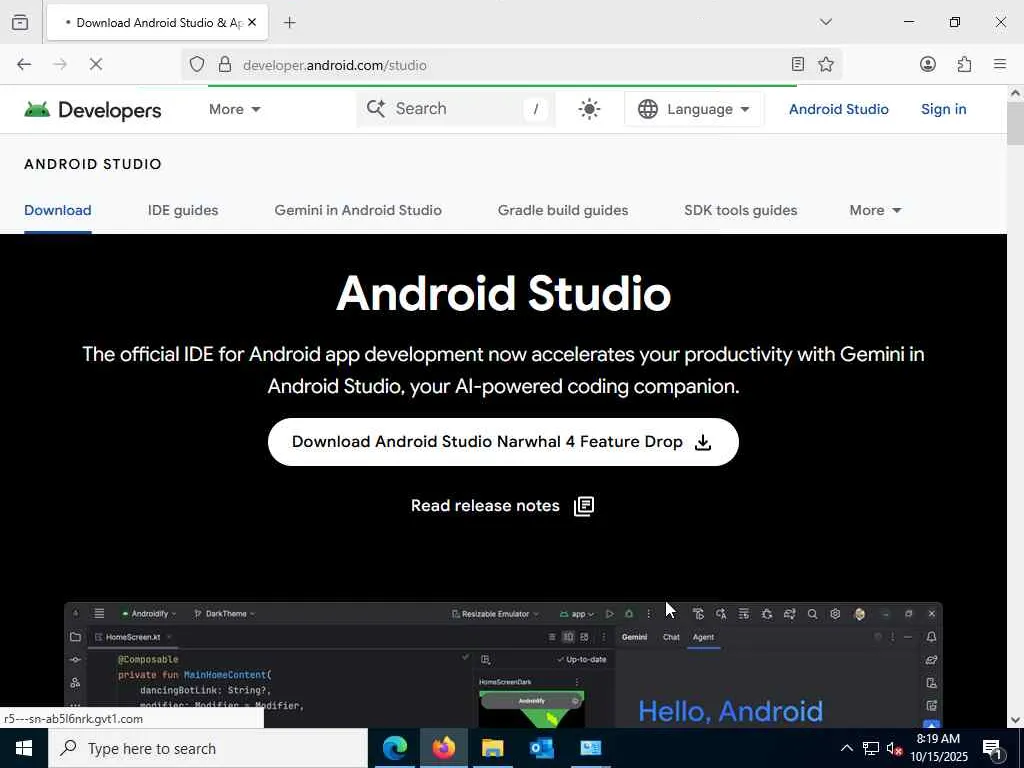Open the extensions puzzle icon

(964, 64)
